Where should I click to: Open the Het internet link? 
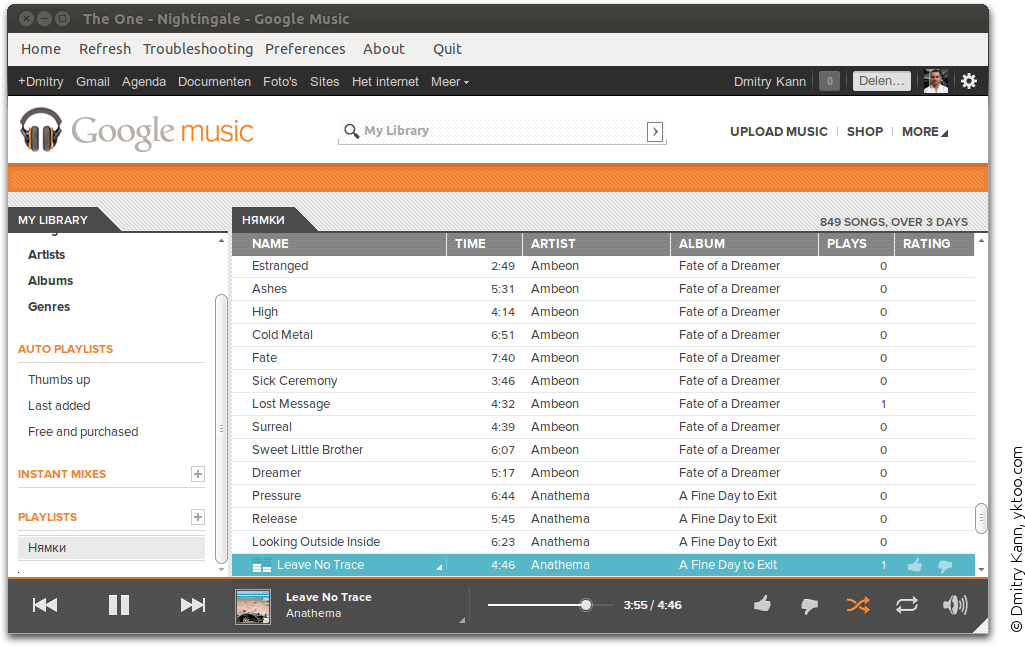point(385,82)
